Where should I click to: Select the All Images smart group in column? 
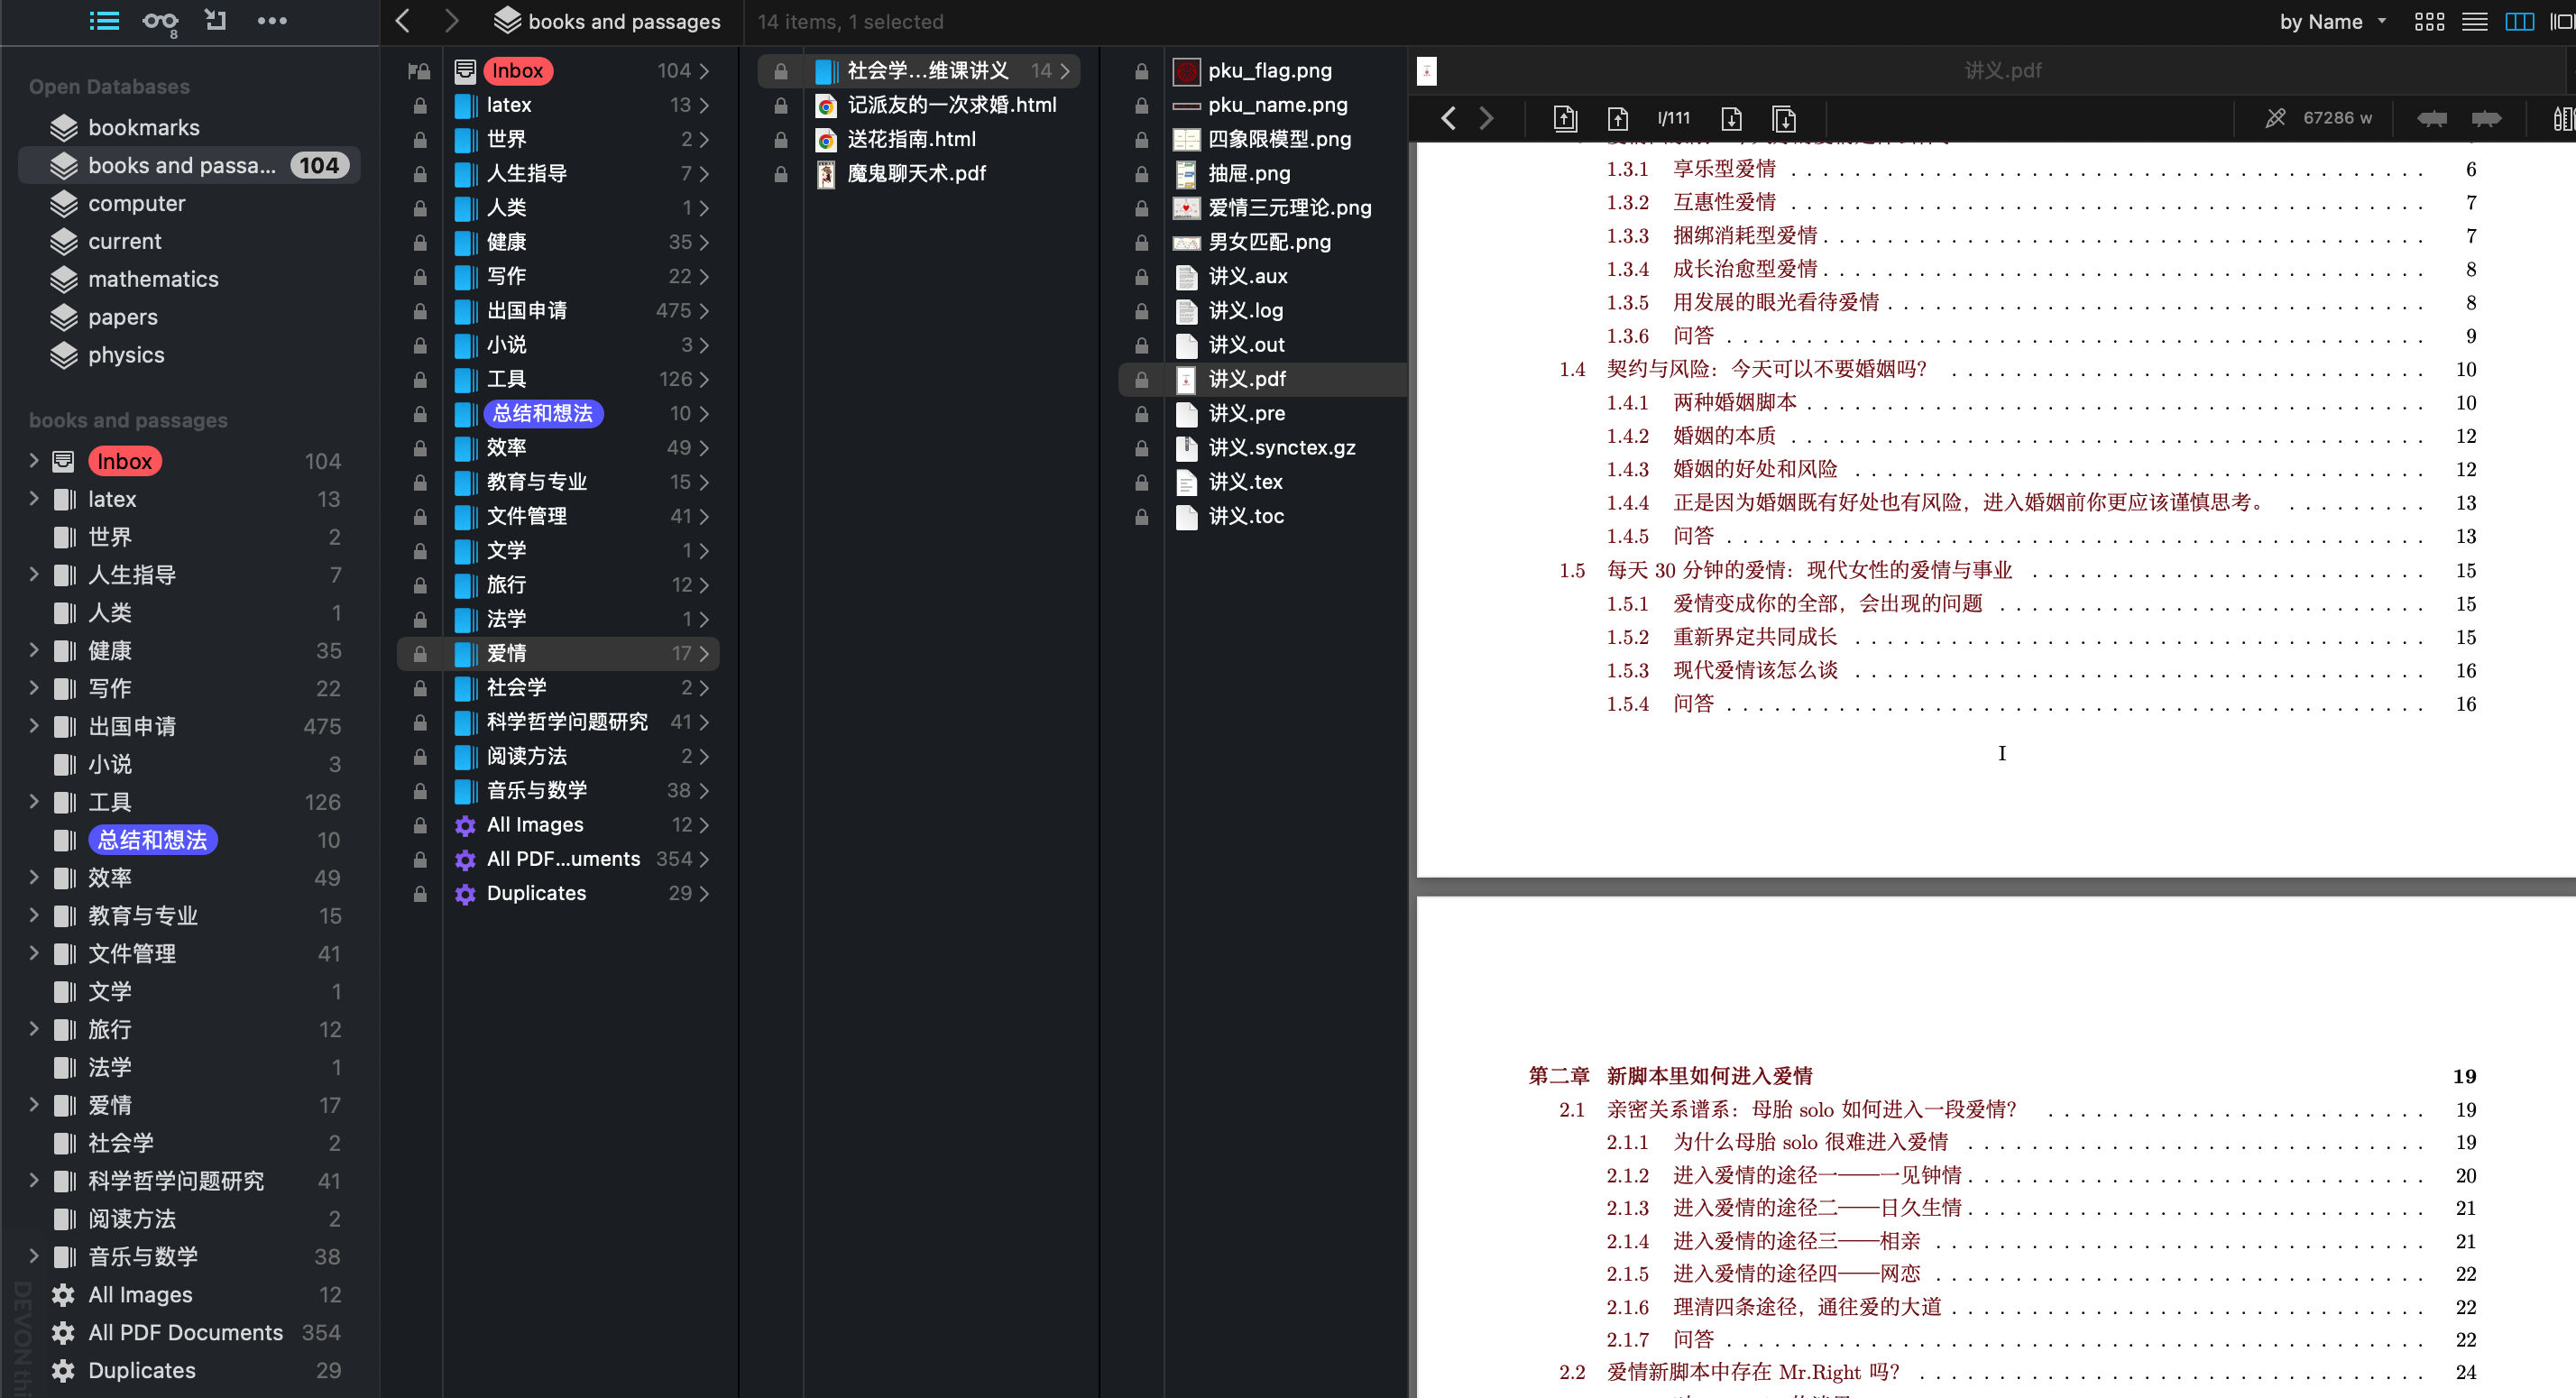(x=535, y=825)
